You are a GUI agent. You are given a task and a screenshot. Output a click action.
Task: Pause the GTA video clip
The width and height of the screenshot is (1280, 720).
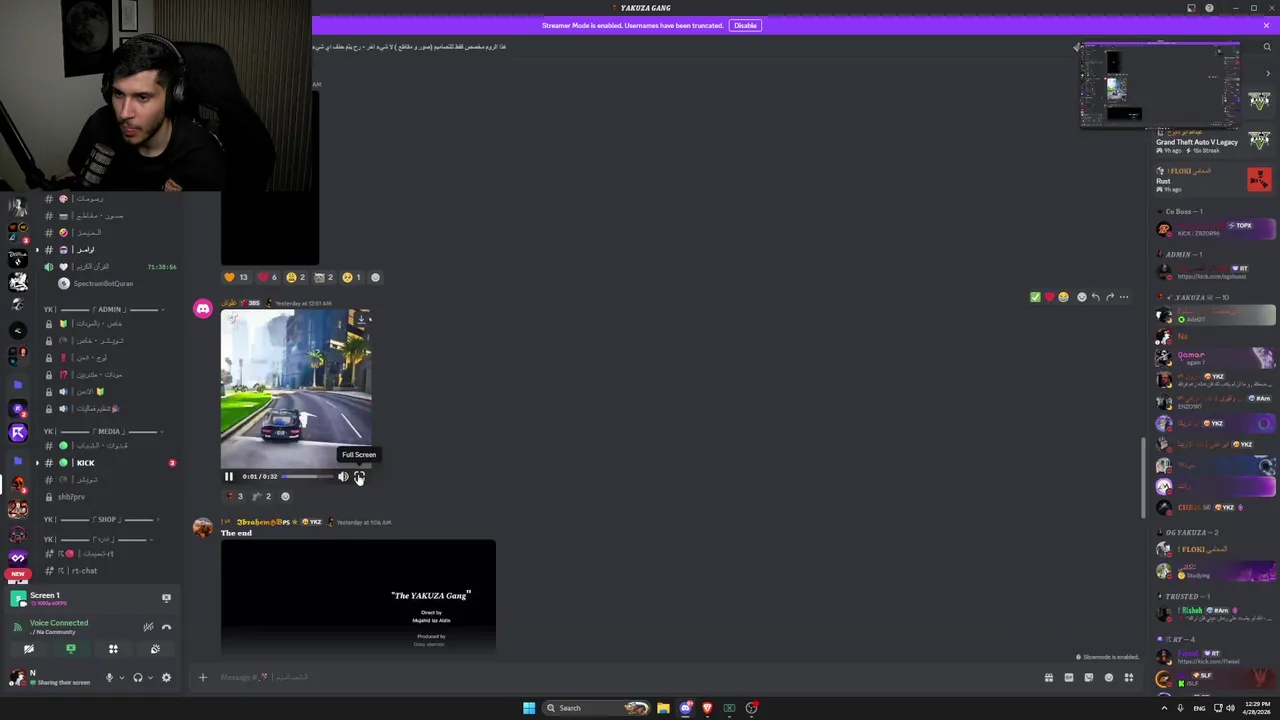229,477
